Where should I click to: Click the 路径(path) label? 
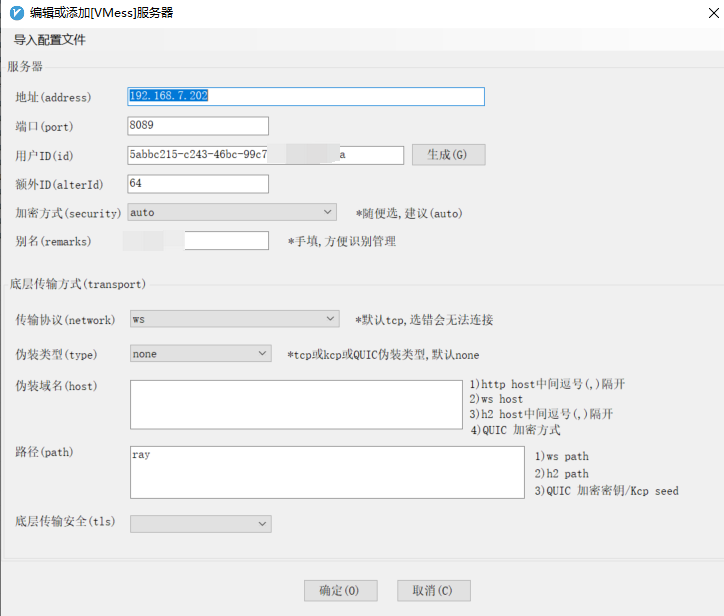pyautogui.click(x=44, y=452)
